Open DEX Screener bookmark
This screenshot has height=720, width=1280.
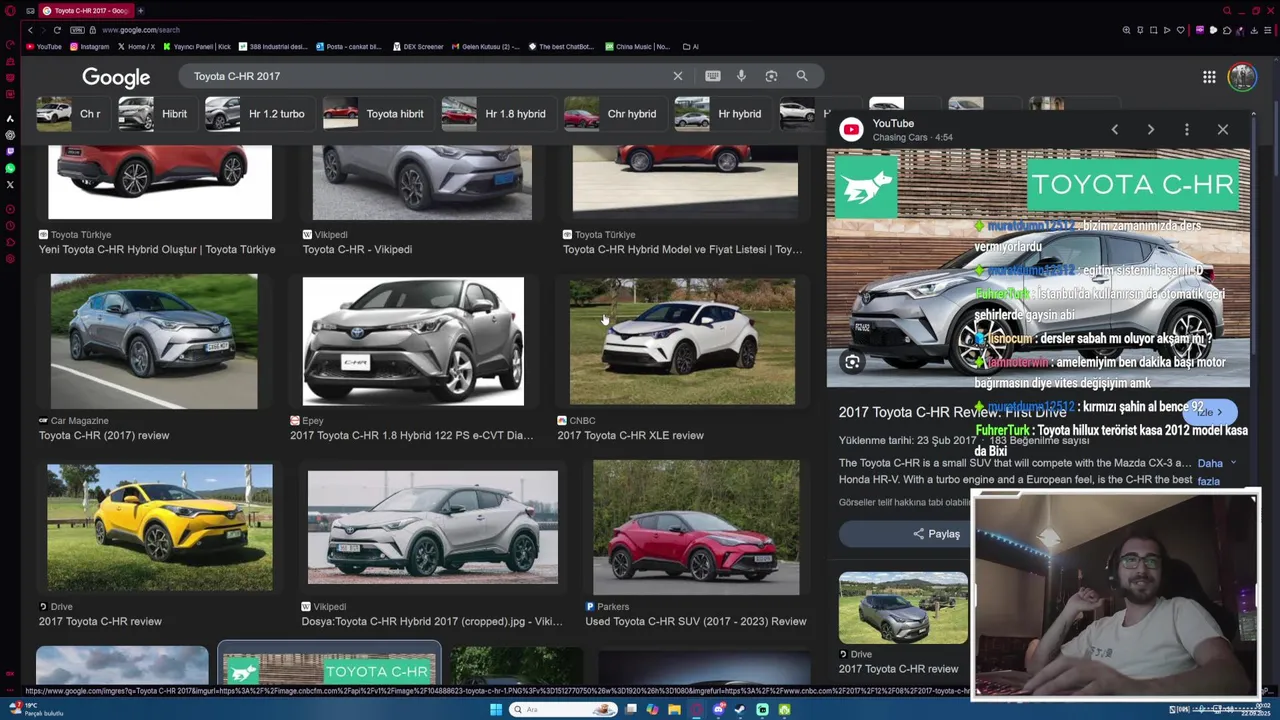pos(418,46)
